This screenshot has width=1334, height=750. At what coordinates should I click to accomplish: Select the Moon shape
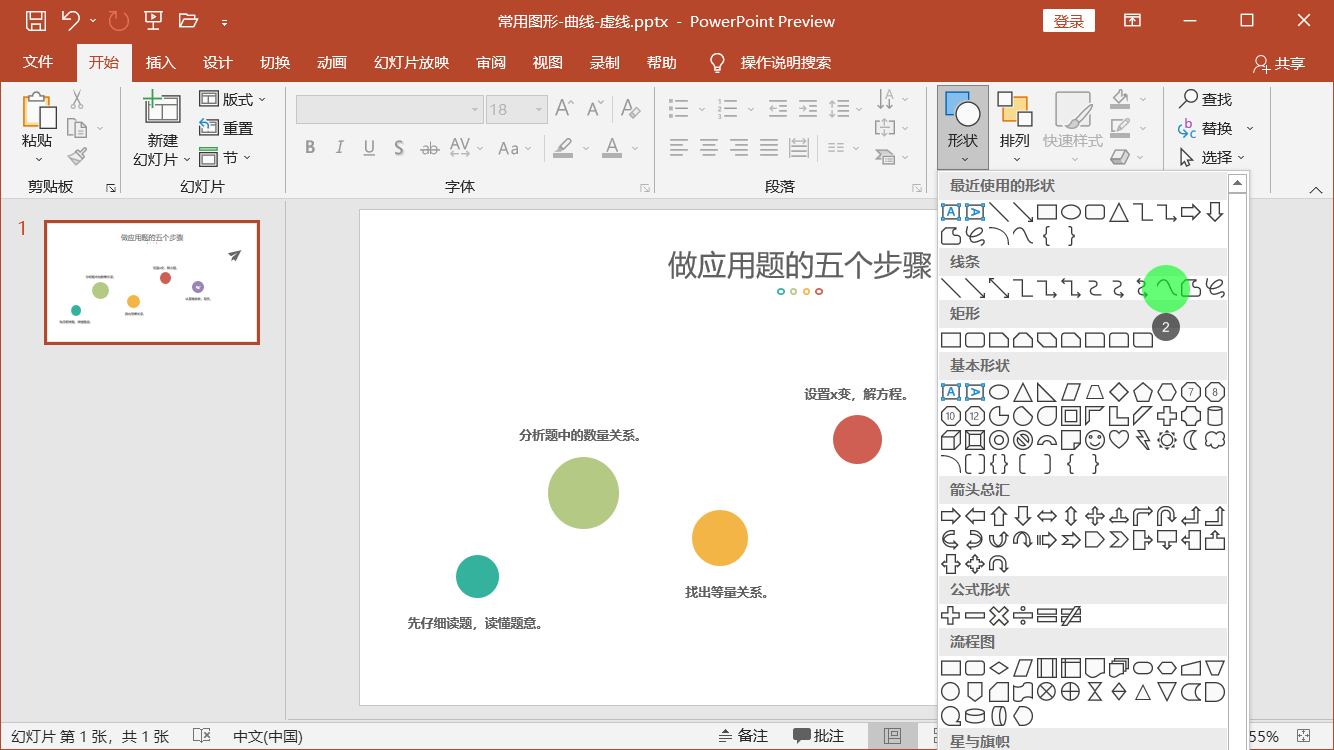[x=1191, y=440]
